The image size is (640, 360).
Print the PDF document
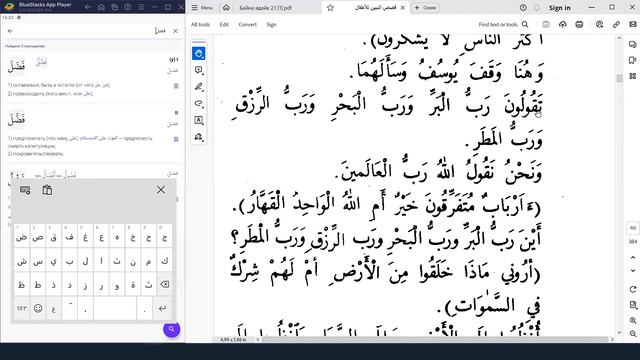coord(579,24)
